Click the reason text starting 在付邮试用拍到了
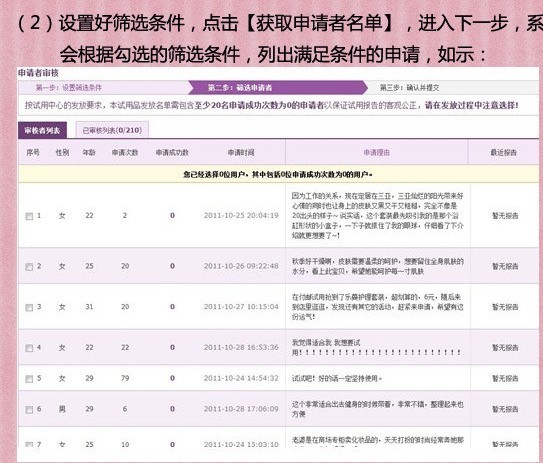The width and height of the screenshot is (543, 463). (377, 306)
